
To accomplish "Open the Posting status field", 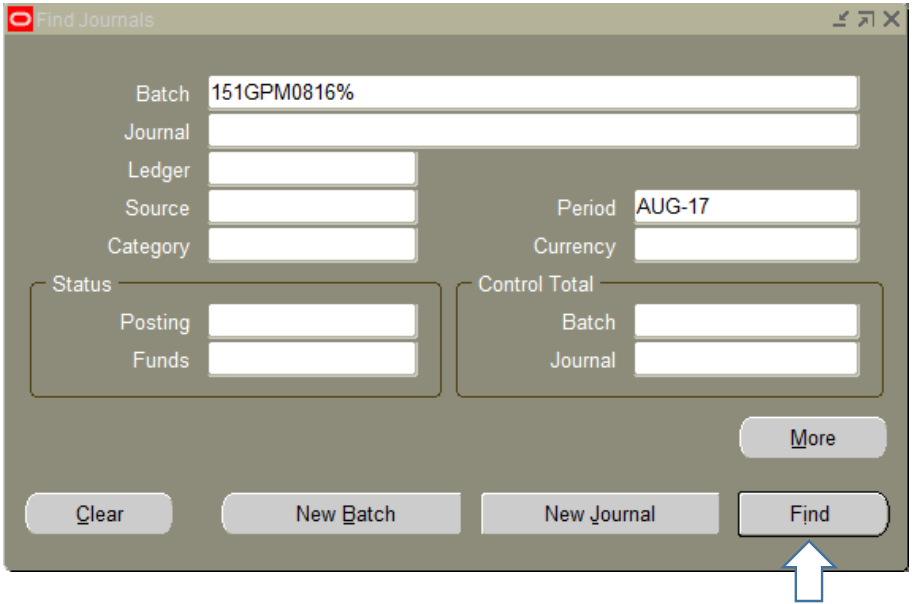I will point(312,322).
